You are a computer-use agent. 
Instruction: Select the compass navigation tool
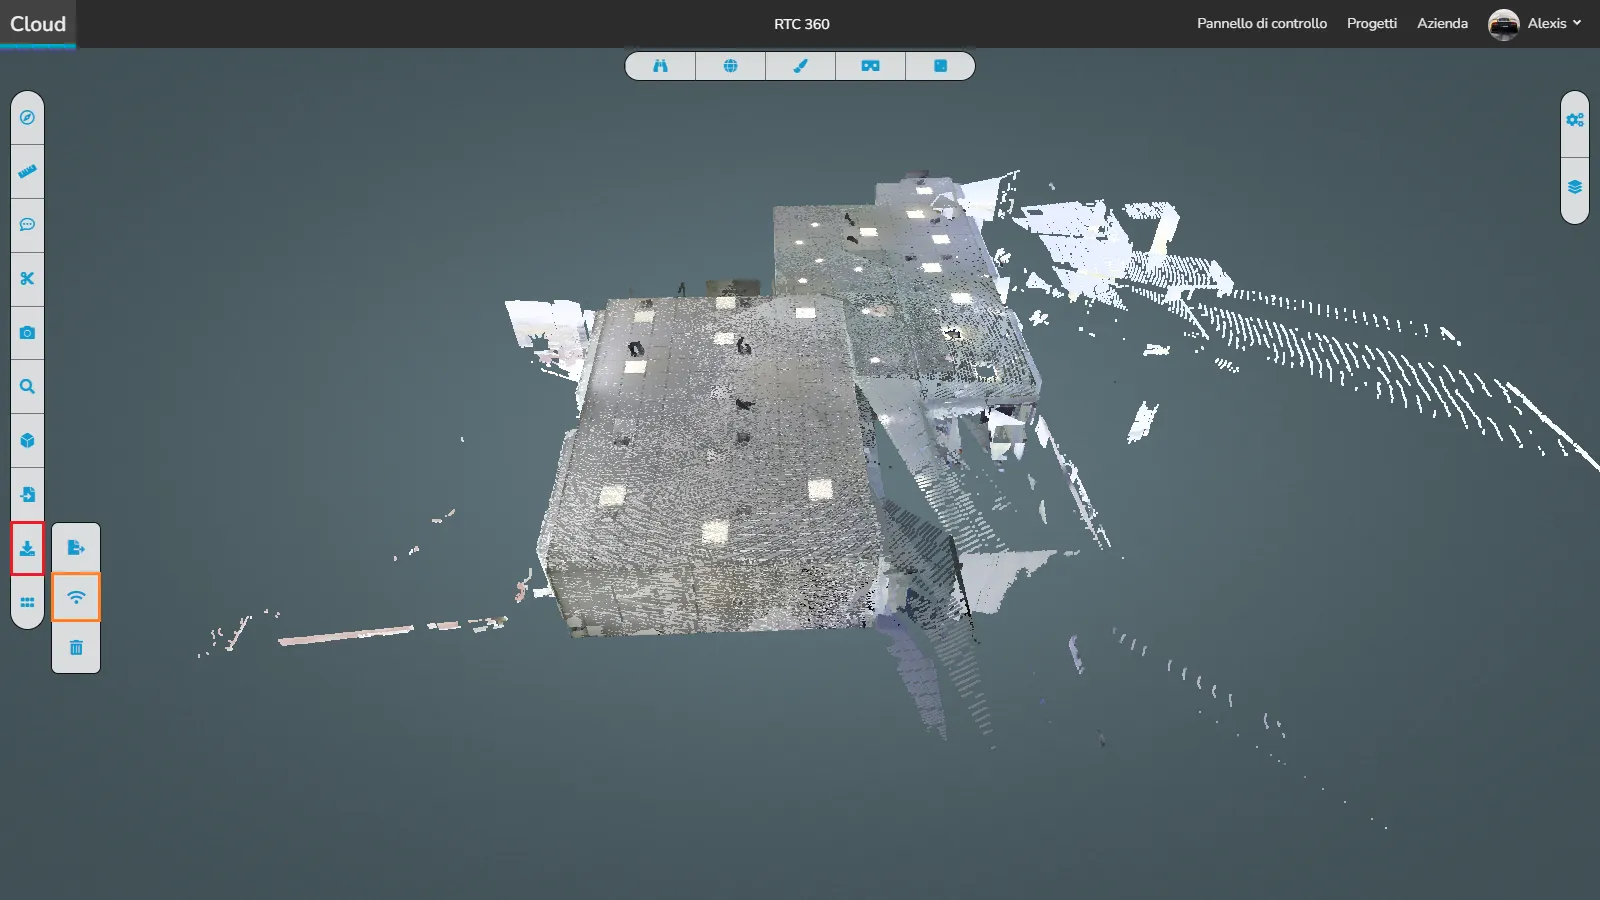tap(27, 117)
